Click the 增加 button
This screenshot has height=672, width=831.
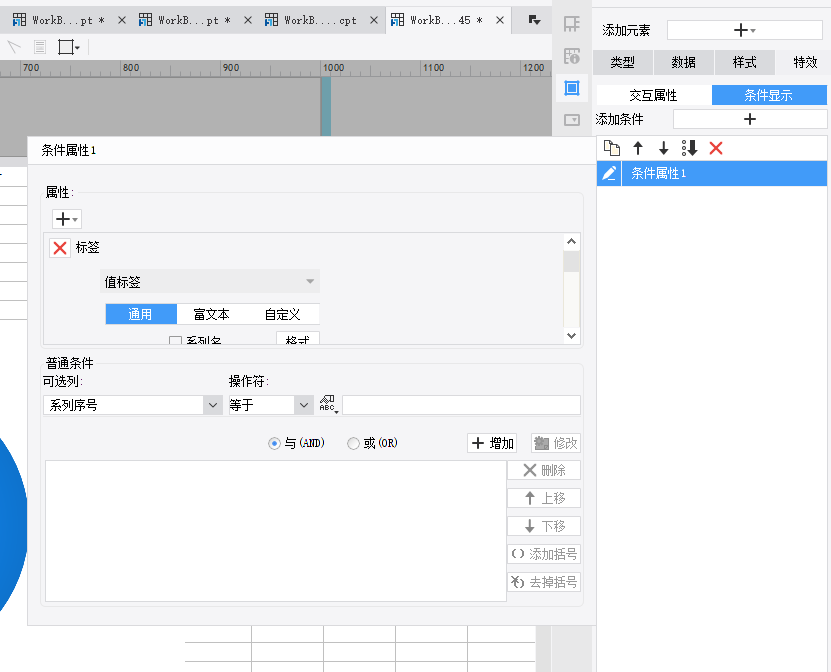tap(492, 443)
